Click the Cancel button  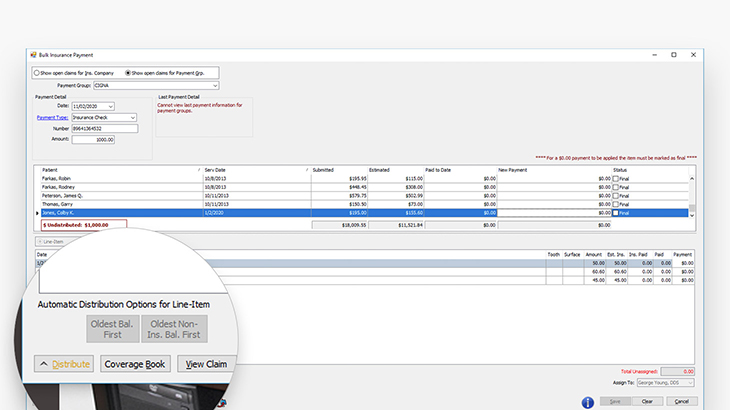pos(680,401)
